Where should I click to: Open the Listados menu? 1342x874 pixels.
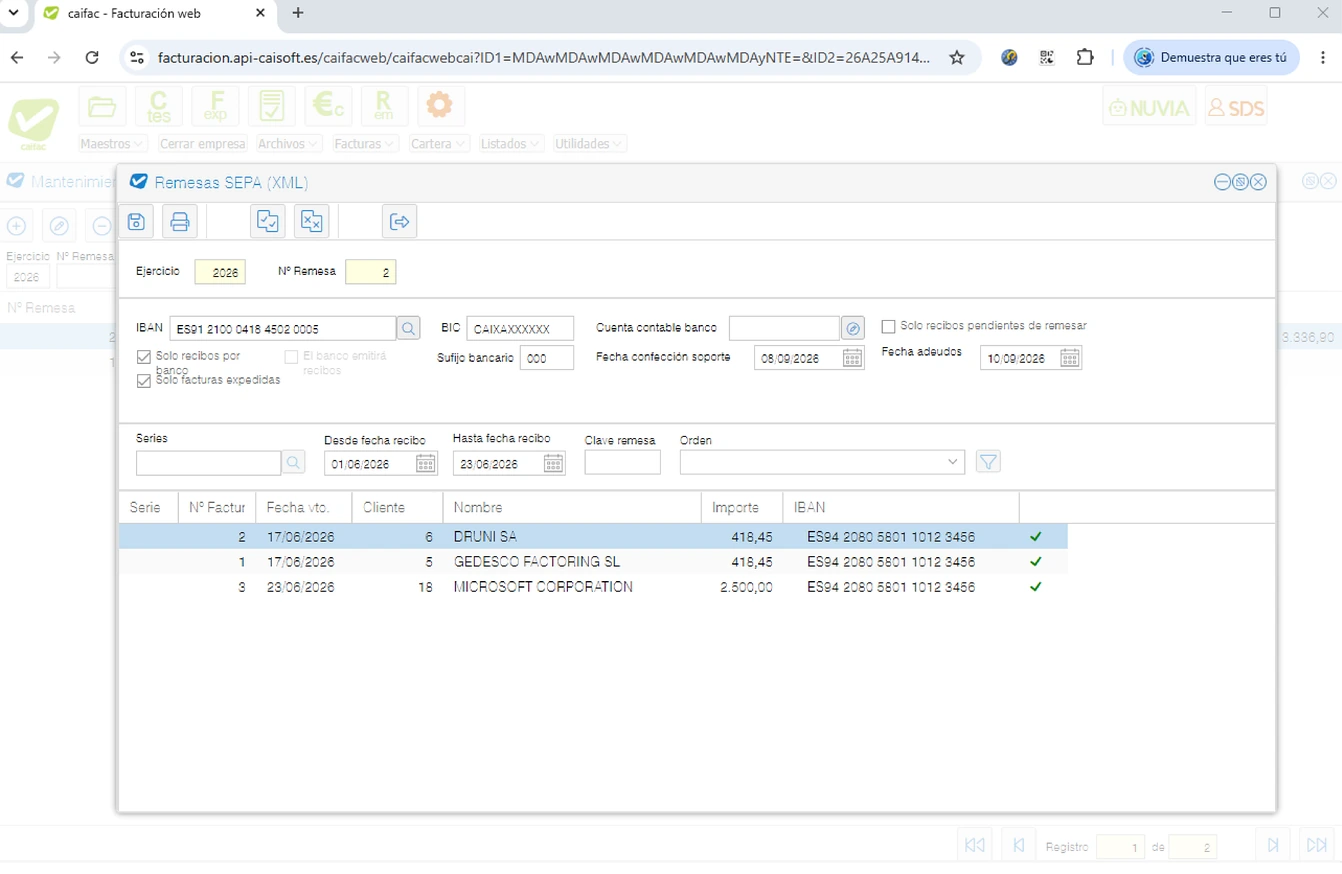point(512,144)
